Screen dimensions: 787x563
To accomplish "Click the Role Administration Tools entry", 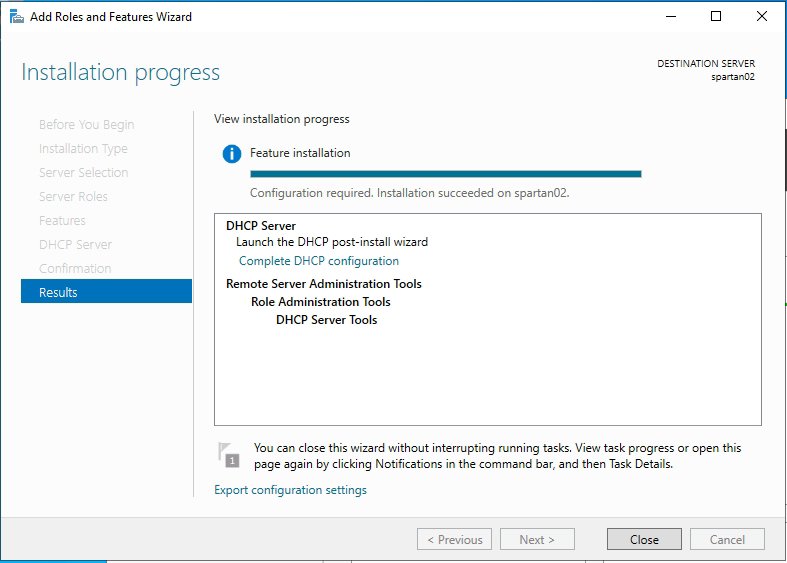I will [x=320, y=302].
